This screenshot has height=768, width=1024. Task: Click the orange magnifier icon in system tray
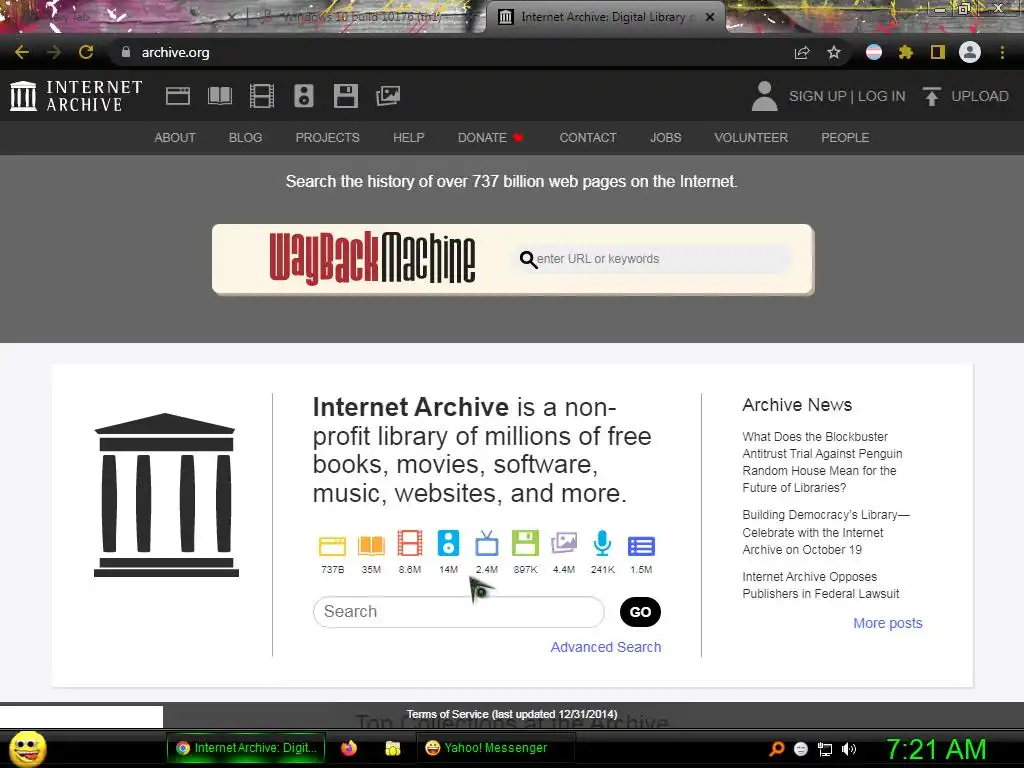point(776,749)
